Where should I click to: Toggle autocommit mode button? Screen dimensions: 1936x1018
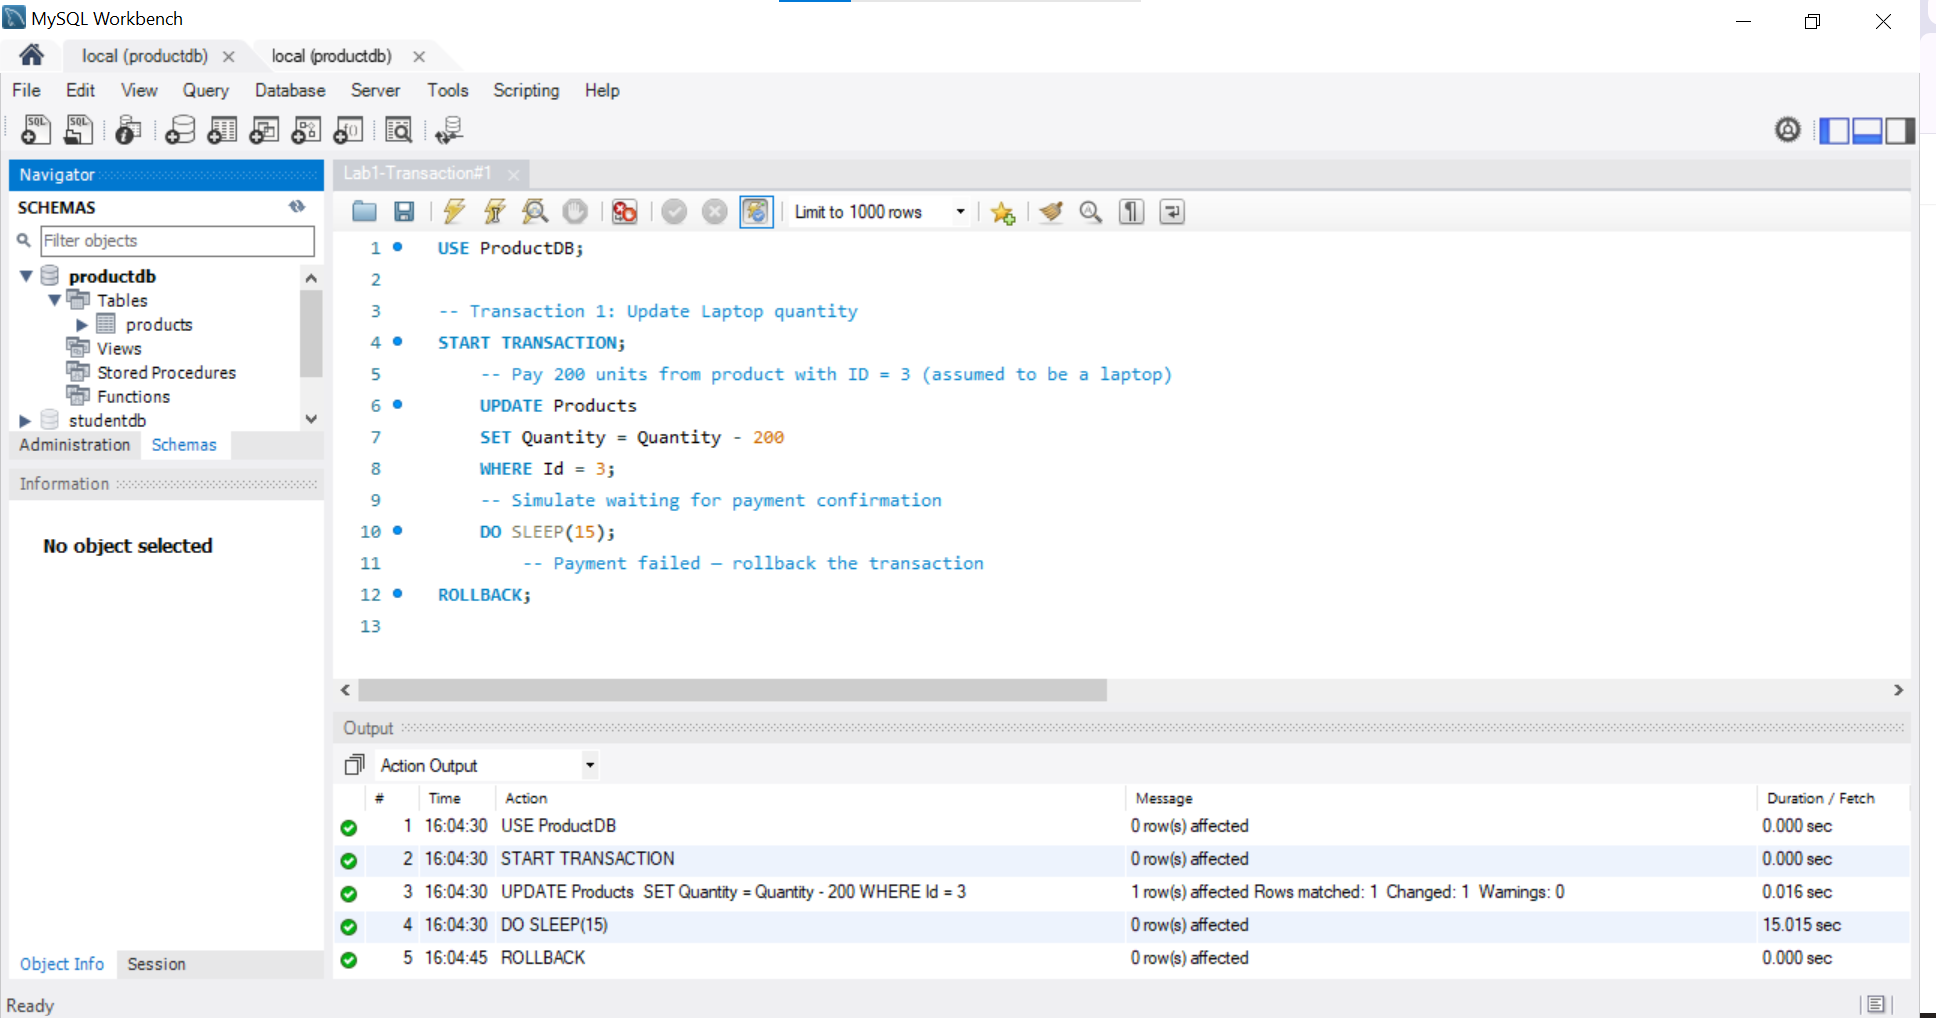pos(756,211)
